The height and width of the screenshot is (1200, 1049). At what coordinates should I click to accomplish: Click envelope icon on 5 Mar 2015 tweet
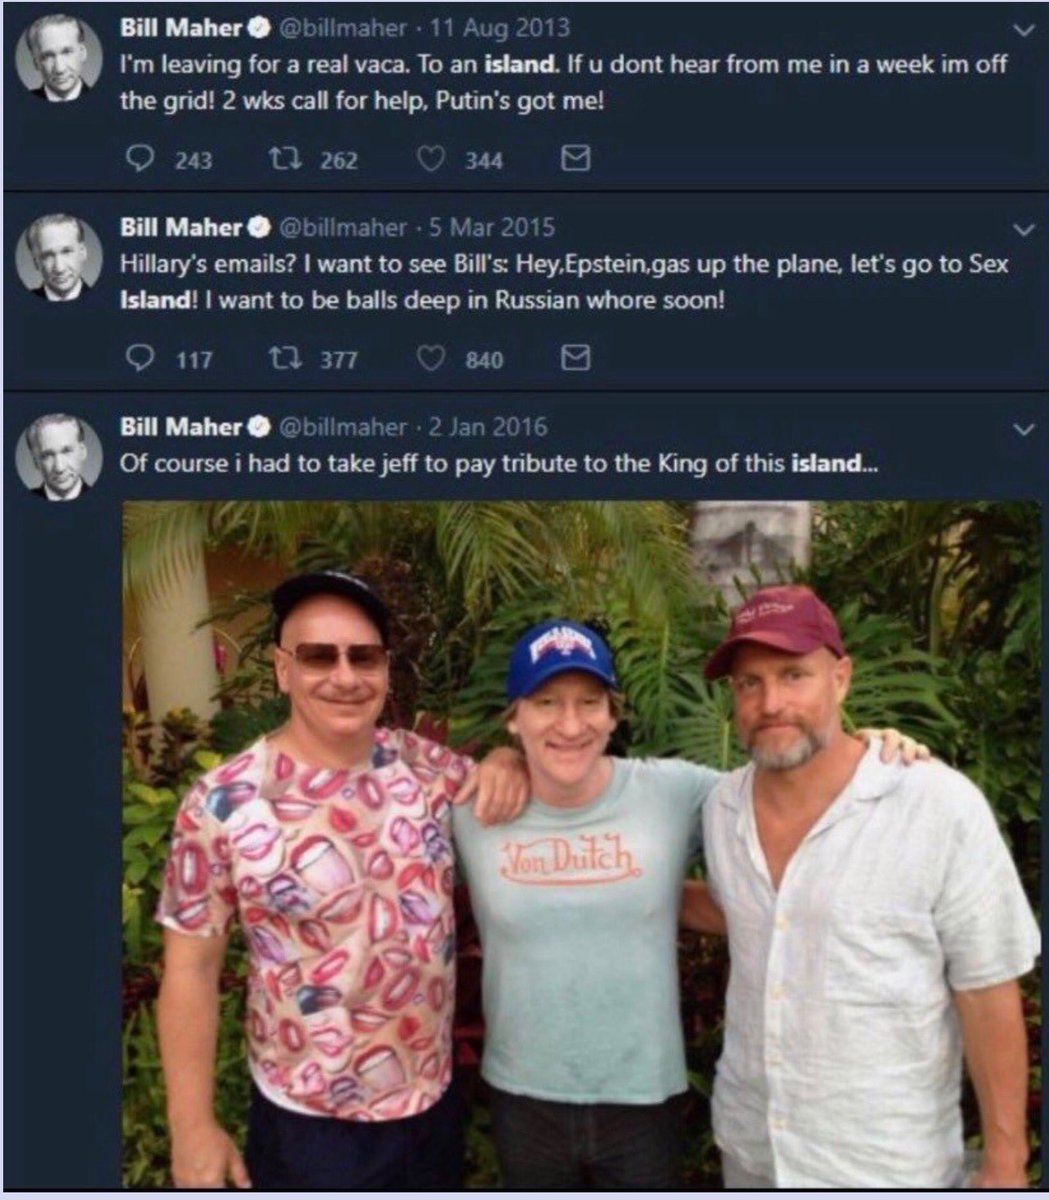coord(575,359)
